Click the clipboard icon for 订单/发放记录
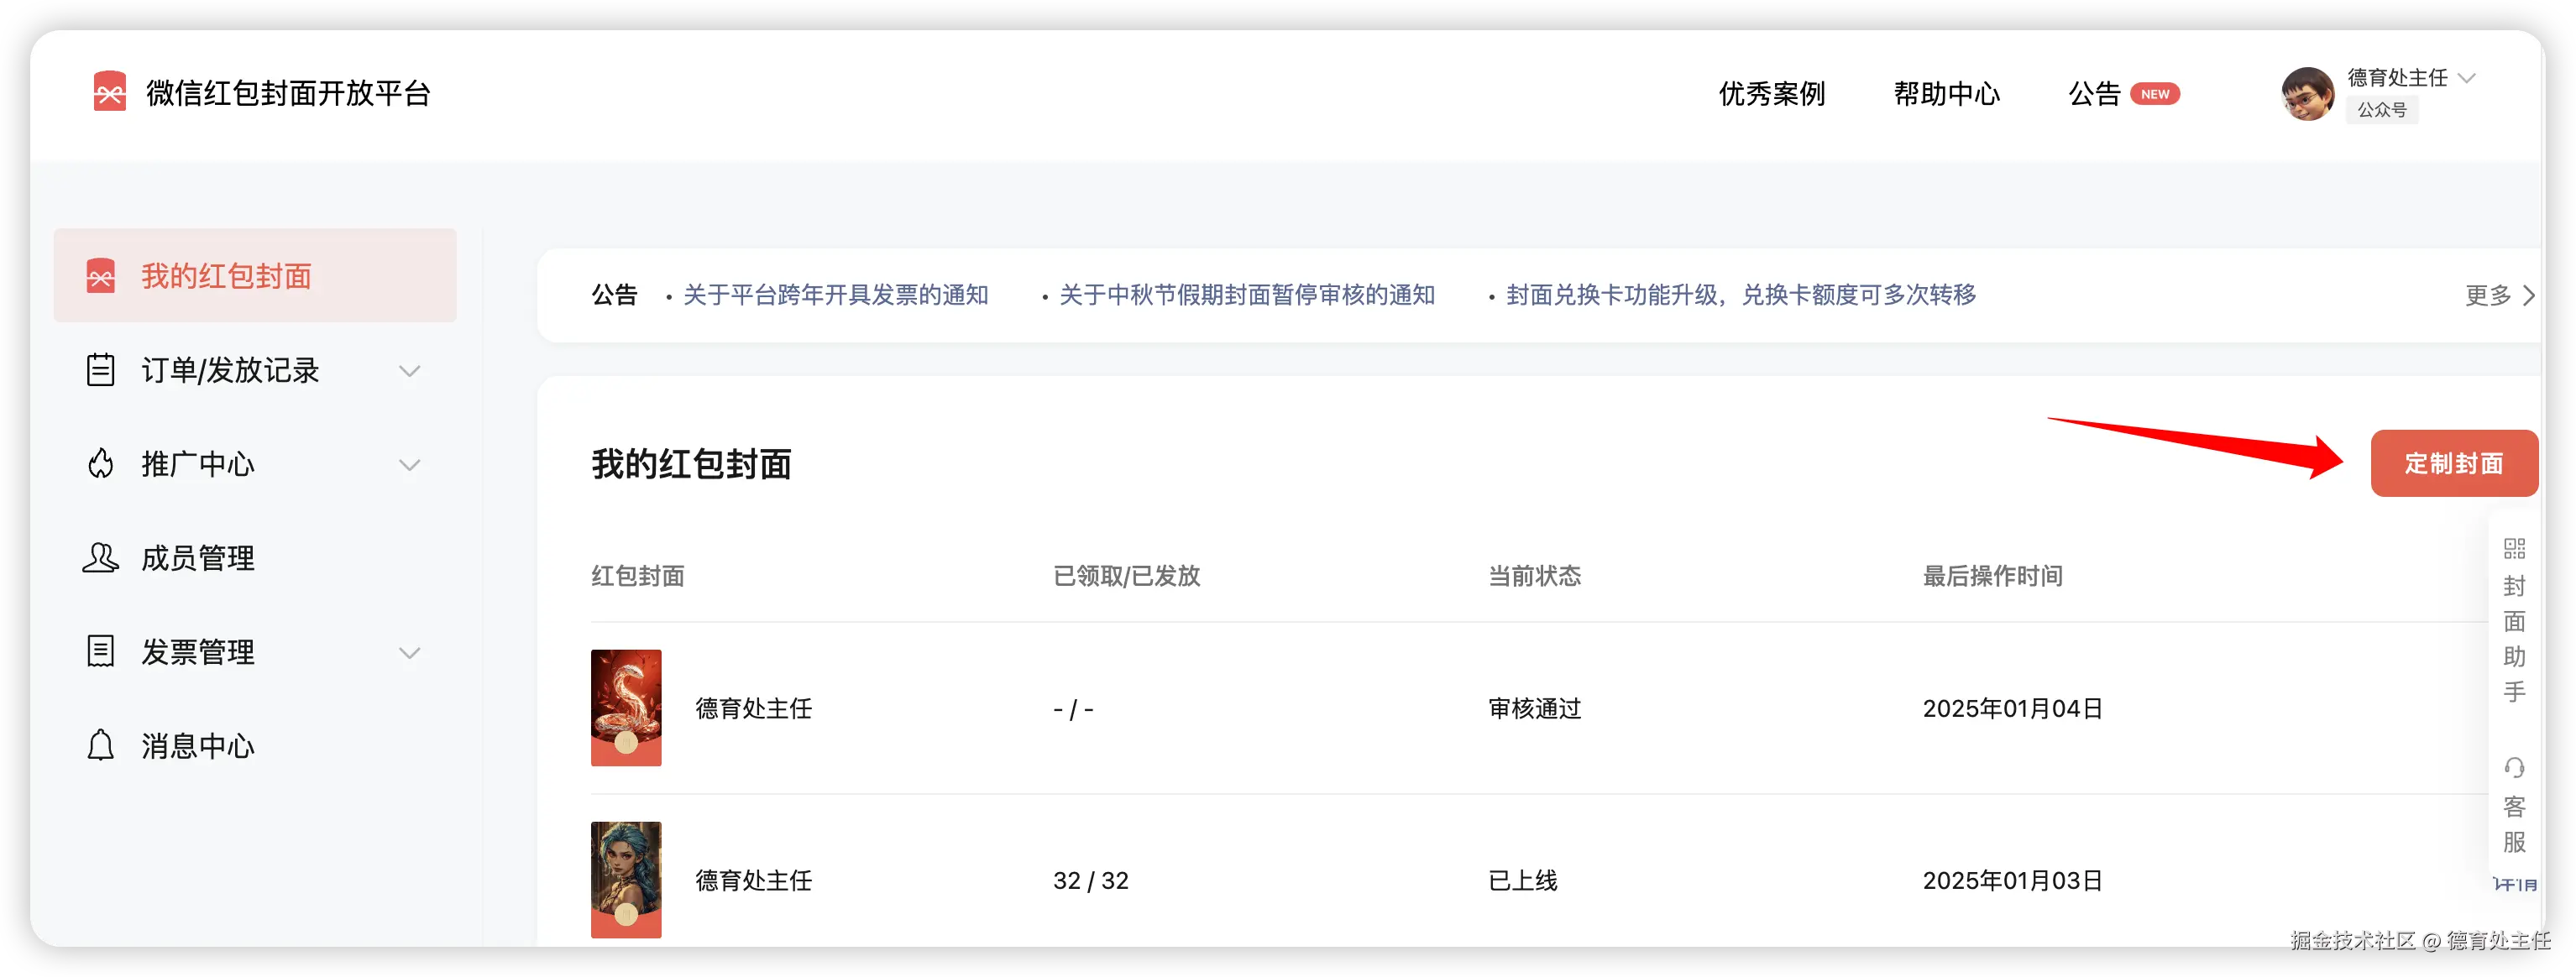Image resolution: width=2576 pixels, height=977 pixels. pos(100,370)
